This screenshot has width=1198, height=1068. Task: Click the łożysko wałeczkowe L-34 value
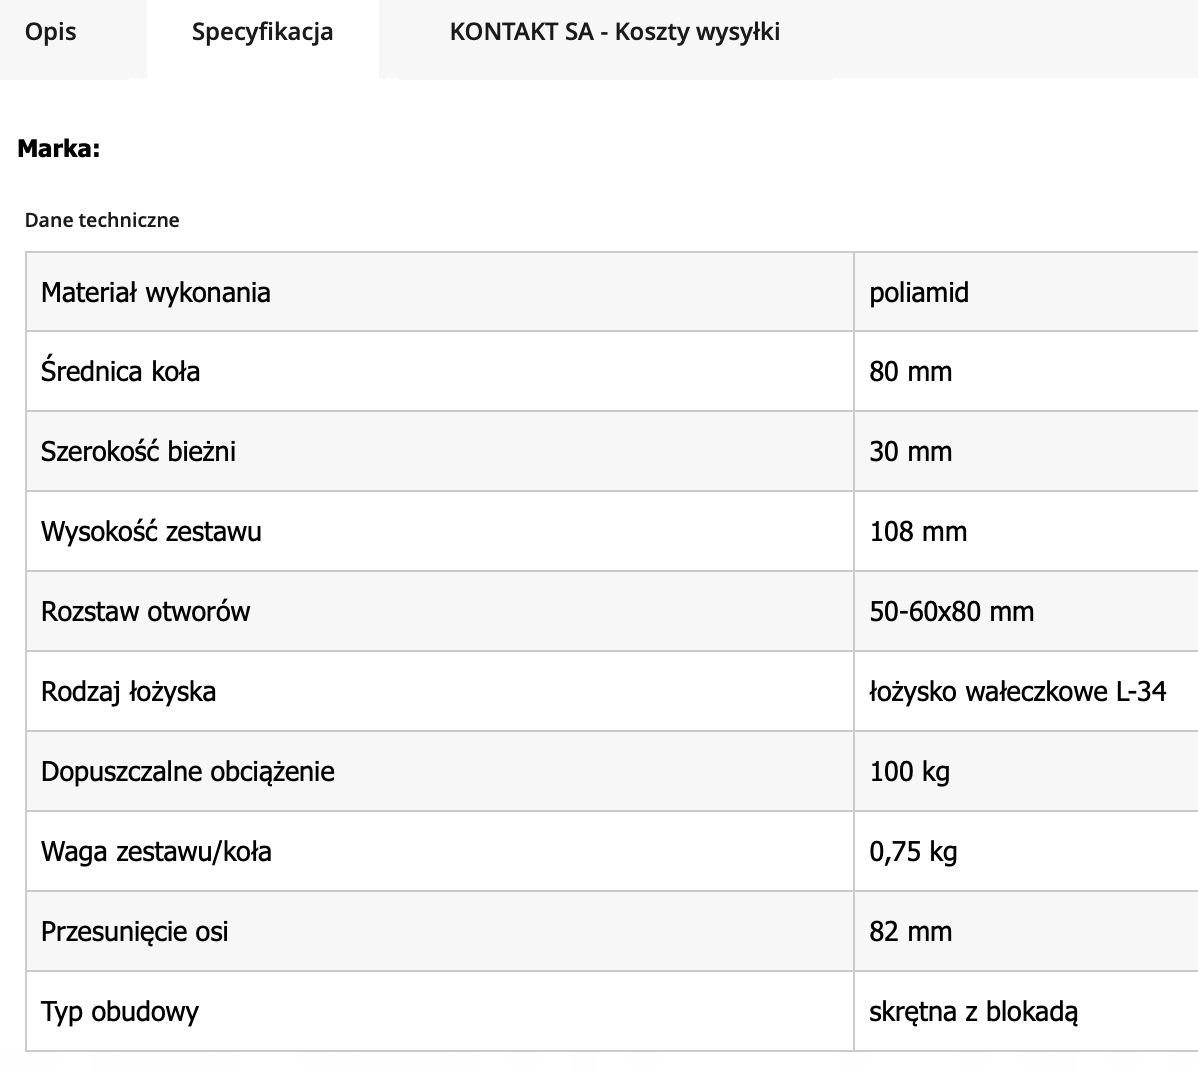coord(1017,691)
